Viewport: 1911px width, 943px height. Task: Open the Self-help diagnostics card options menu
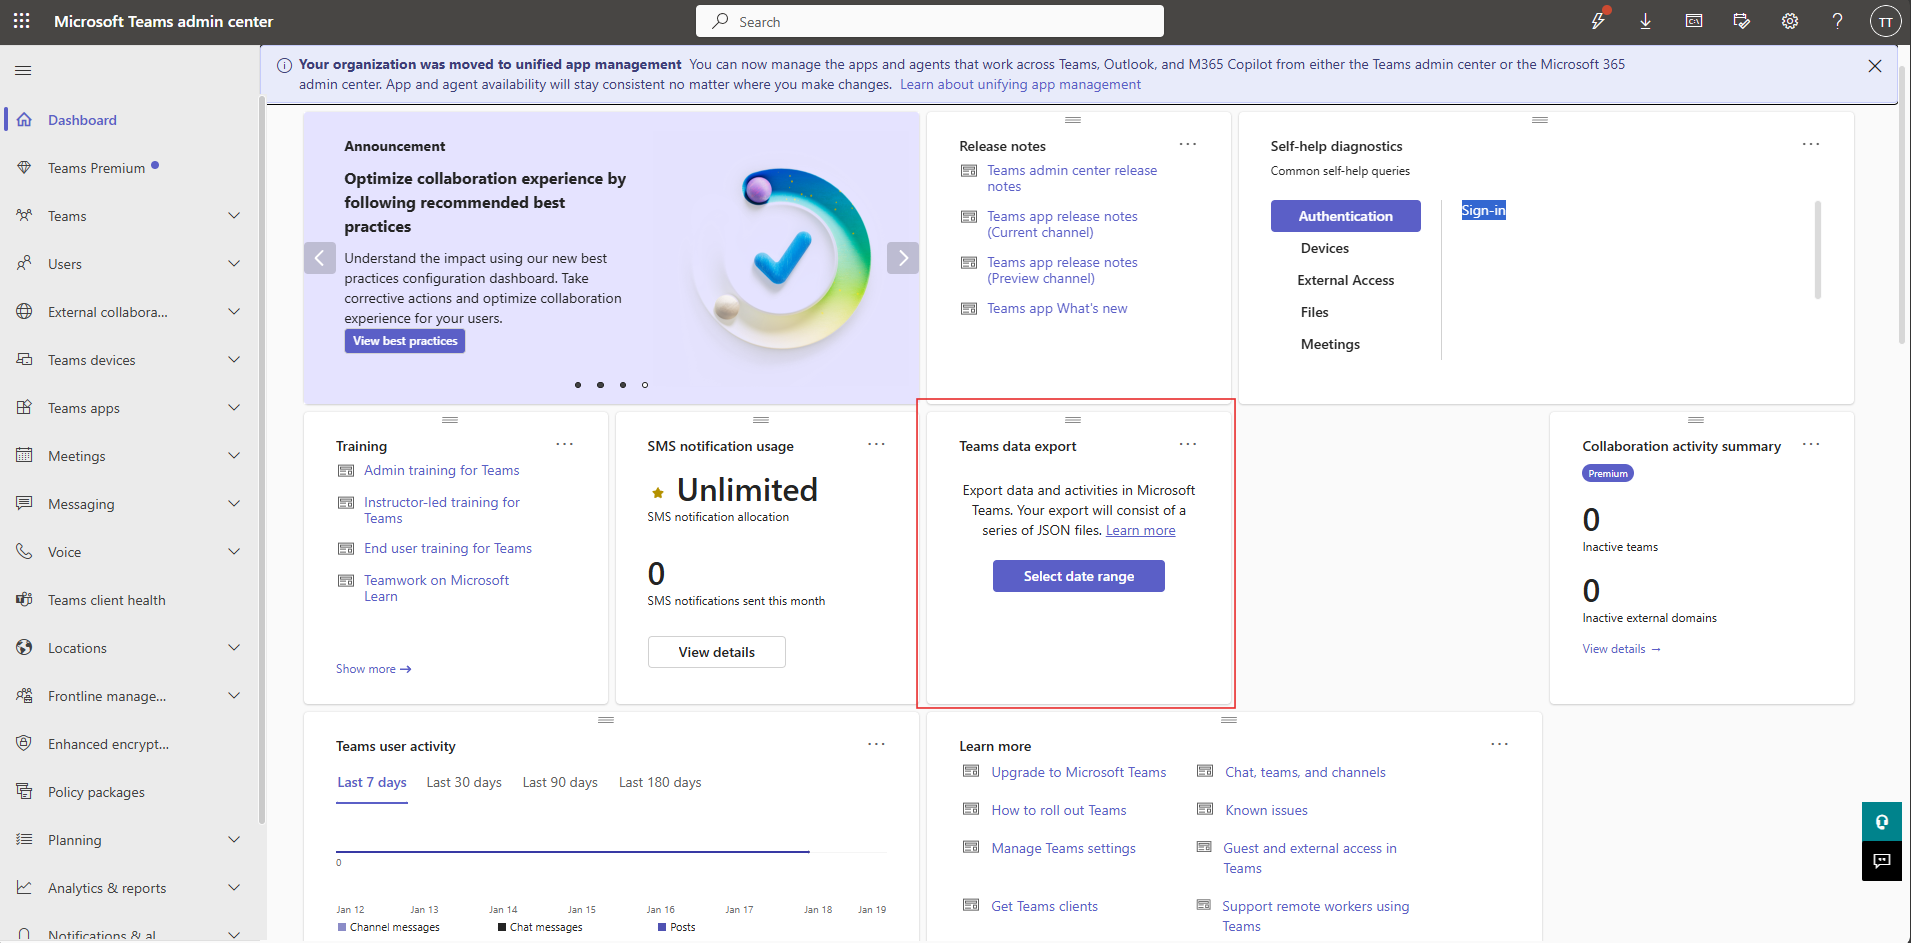[1811, 144]
